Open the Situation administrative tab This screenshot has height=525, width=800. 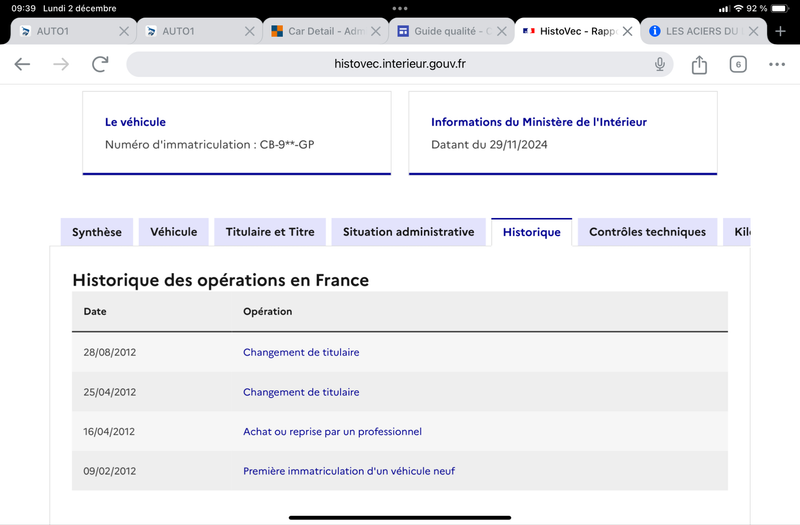(408, 232)
